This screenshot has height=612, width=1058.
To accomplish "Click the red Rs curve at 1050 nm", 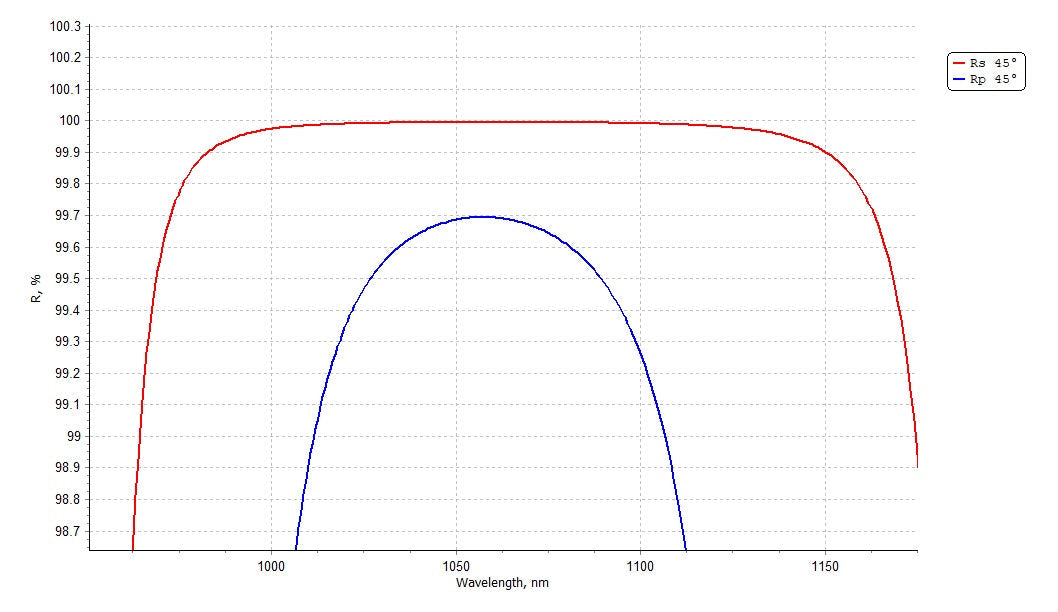I will (456, 122).
